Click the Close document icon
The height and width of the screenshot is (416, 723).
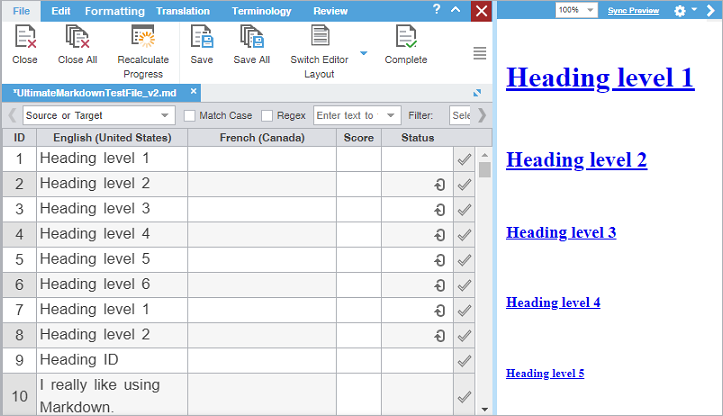[25, 38]
